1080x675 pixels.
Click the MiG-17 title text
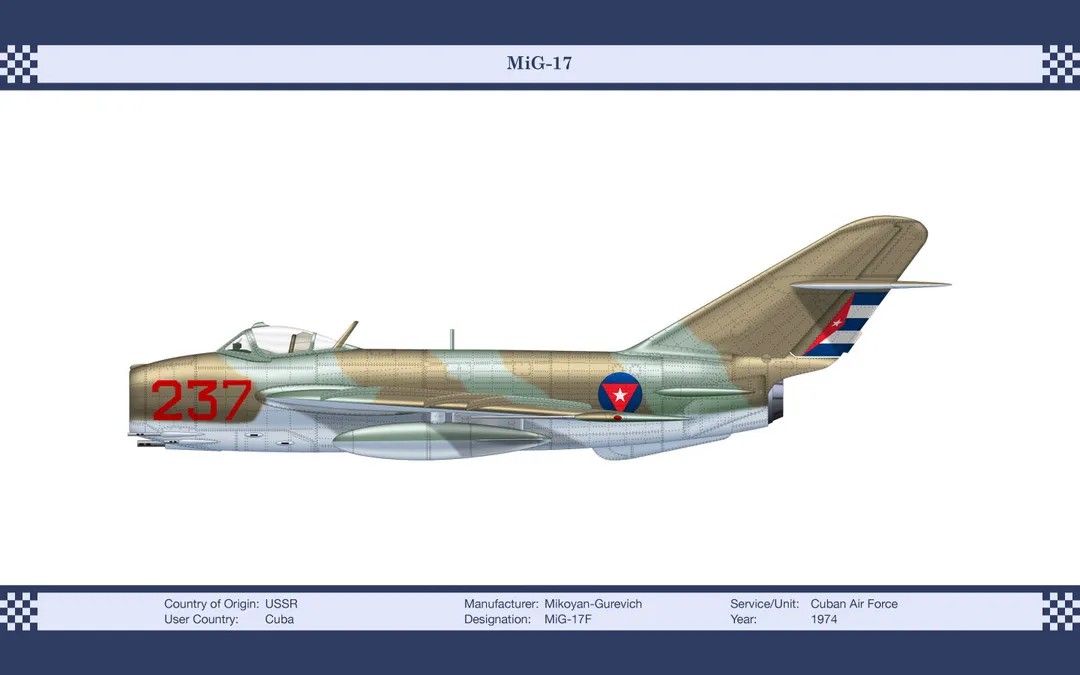tap(539, 63)
